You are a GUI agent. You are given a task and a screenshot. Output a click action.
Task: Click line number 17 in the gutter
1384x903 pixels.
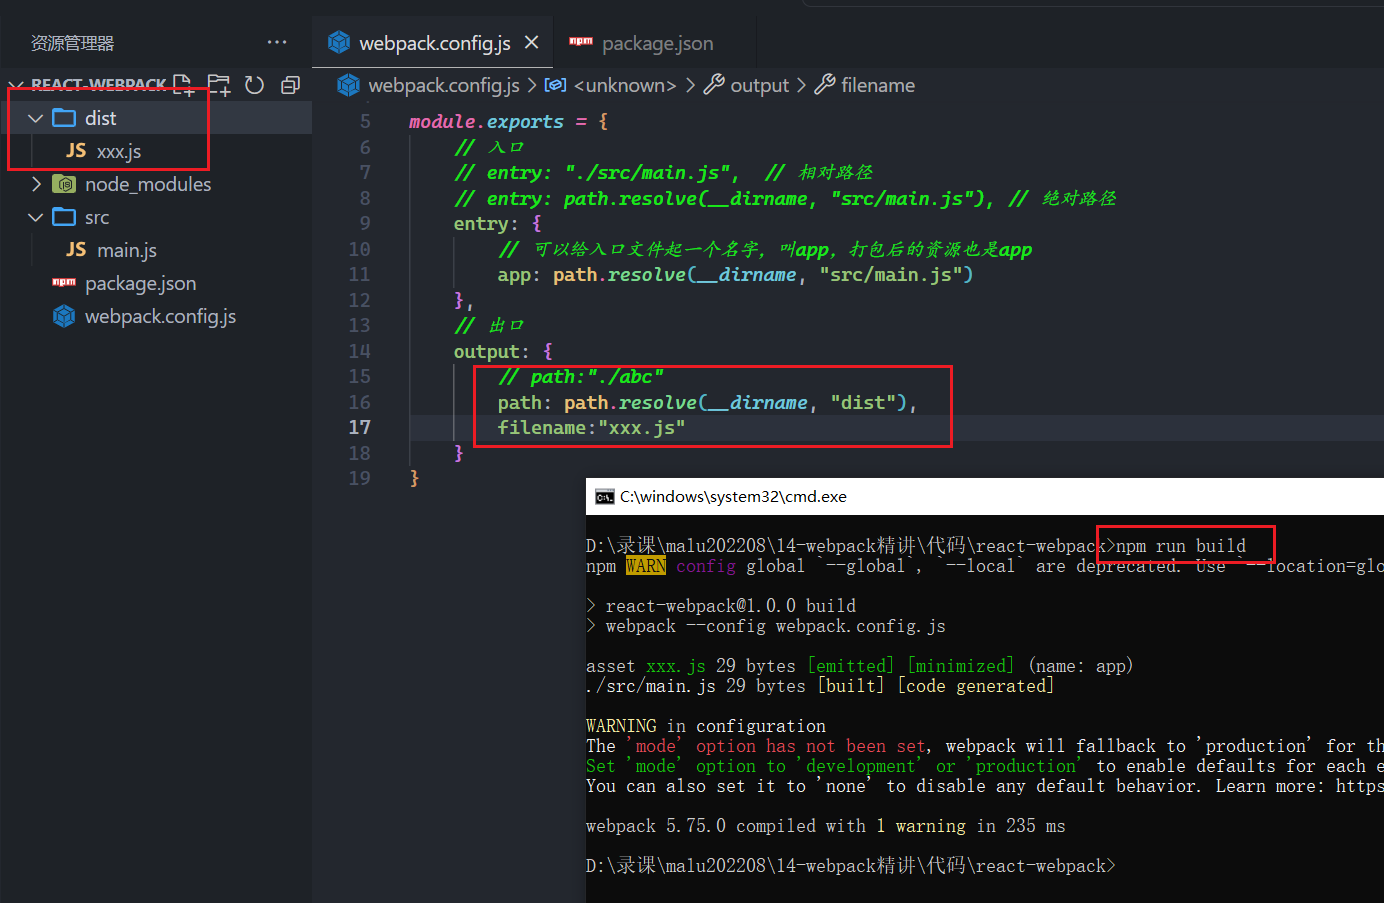359,427
